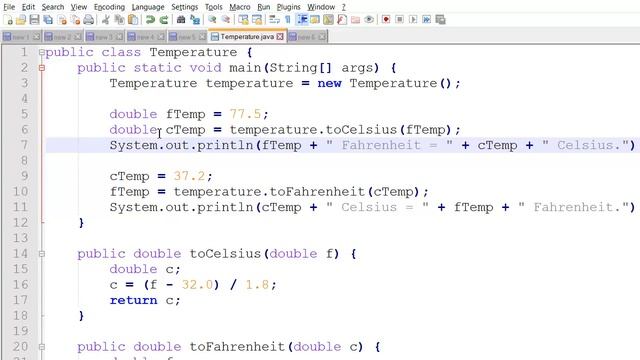Open the Search menu
The height and width of the screenshot is (360, 640).
(53, 7)
